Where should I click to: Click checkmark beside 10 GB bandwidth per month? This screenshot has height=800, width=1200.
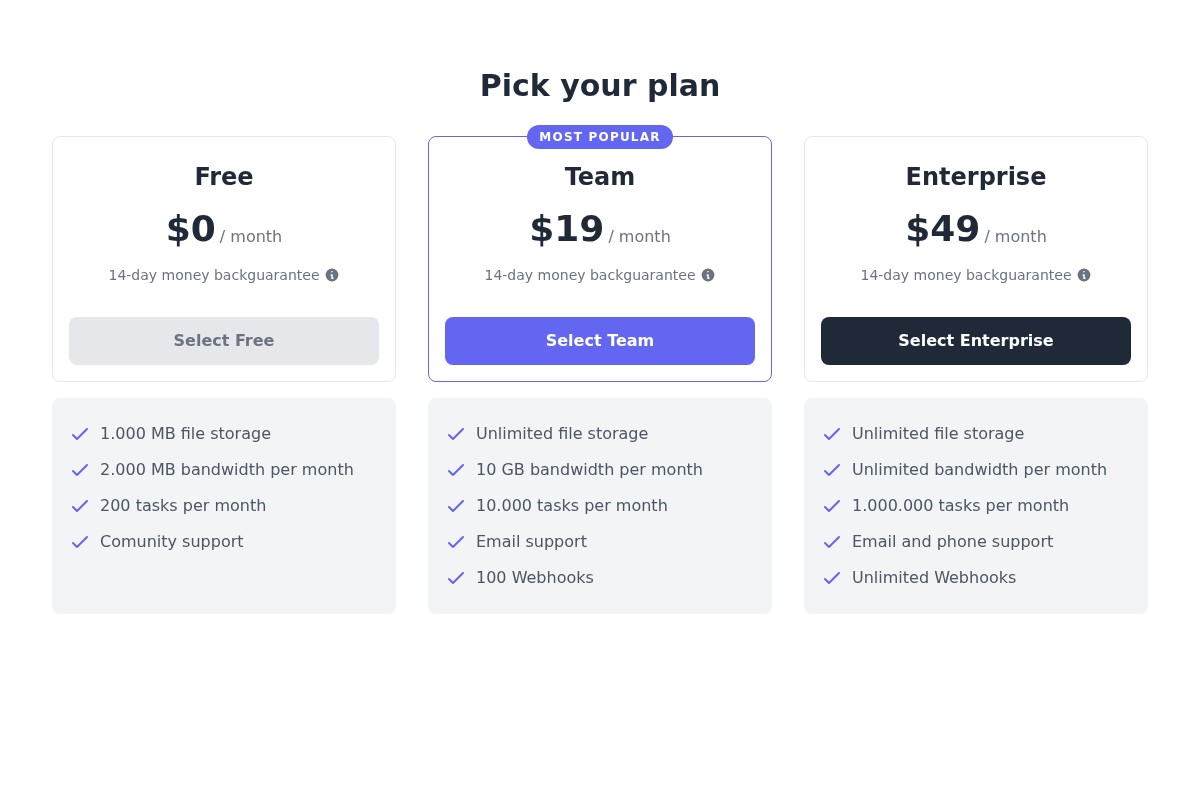[x=456, y=470]
